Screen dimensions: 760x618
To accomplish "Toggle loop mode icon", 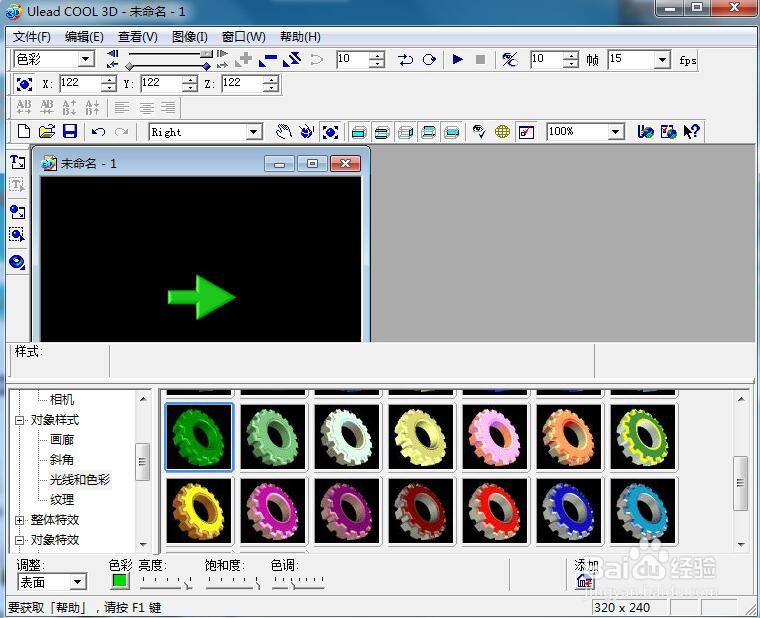I will (x=429, y=60).
